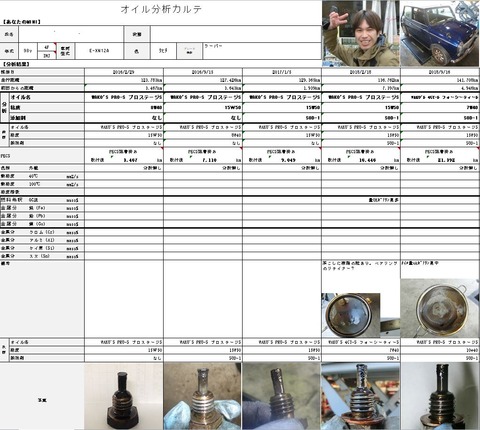Viewport: 480px width, 430px height.
Task: Click the 鉛 (Pb) metal row label
Action: pyautogui.click(x=42, y=216)
